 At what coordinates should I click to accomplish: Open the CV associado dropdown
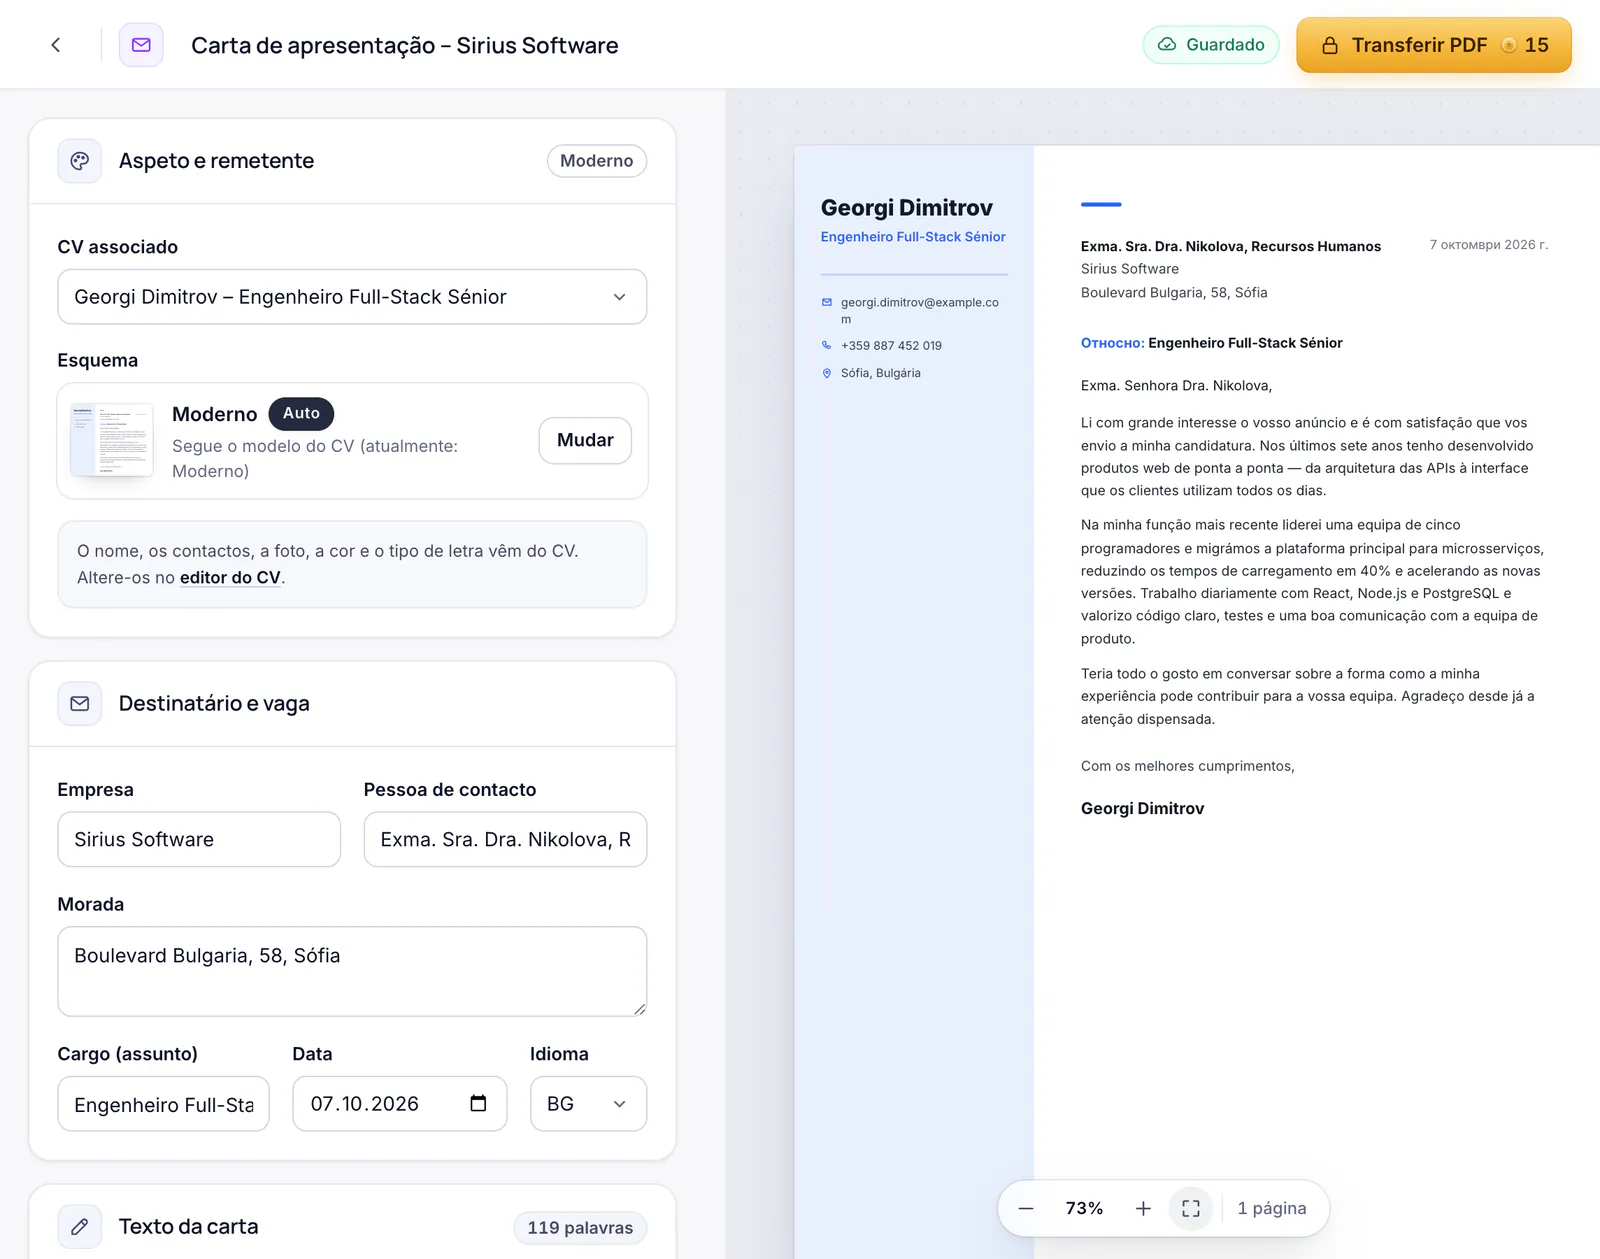[x=352, y=297]
